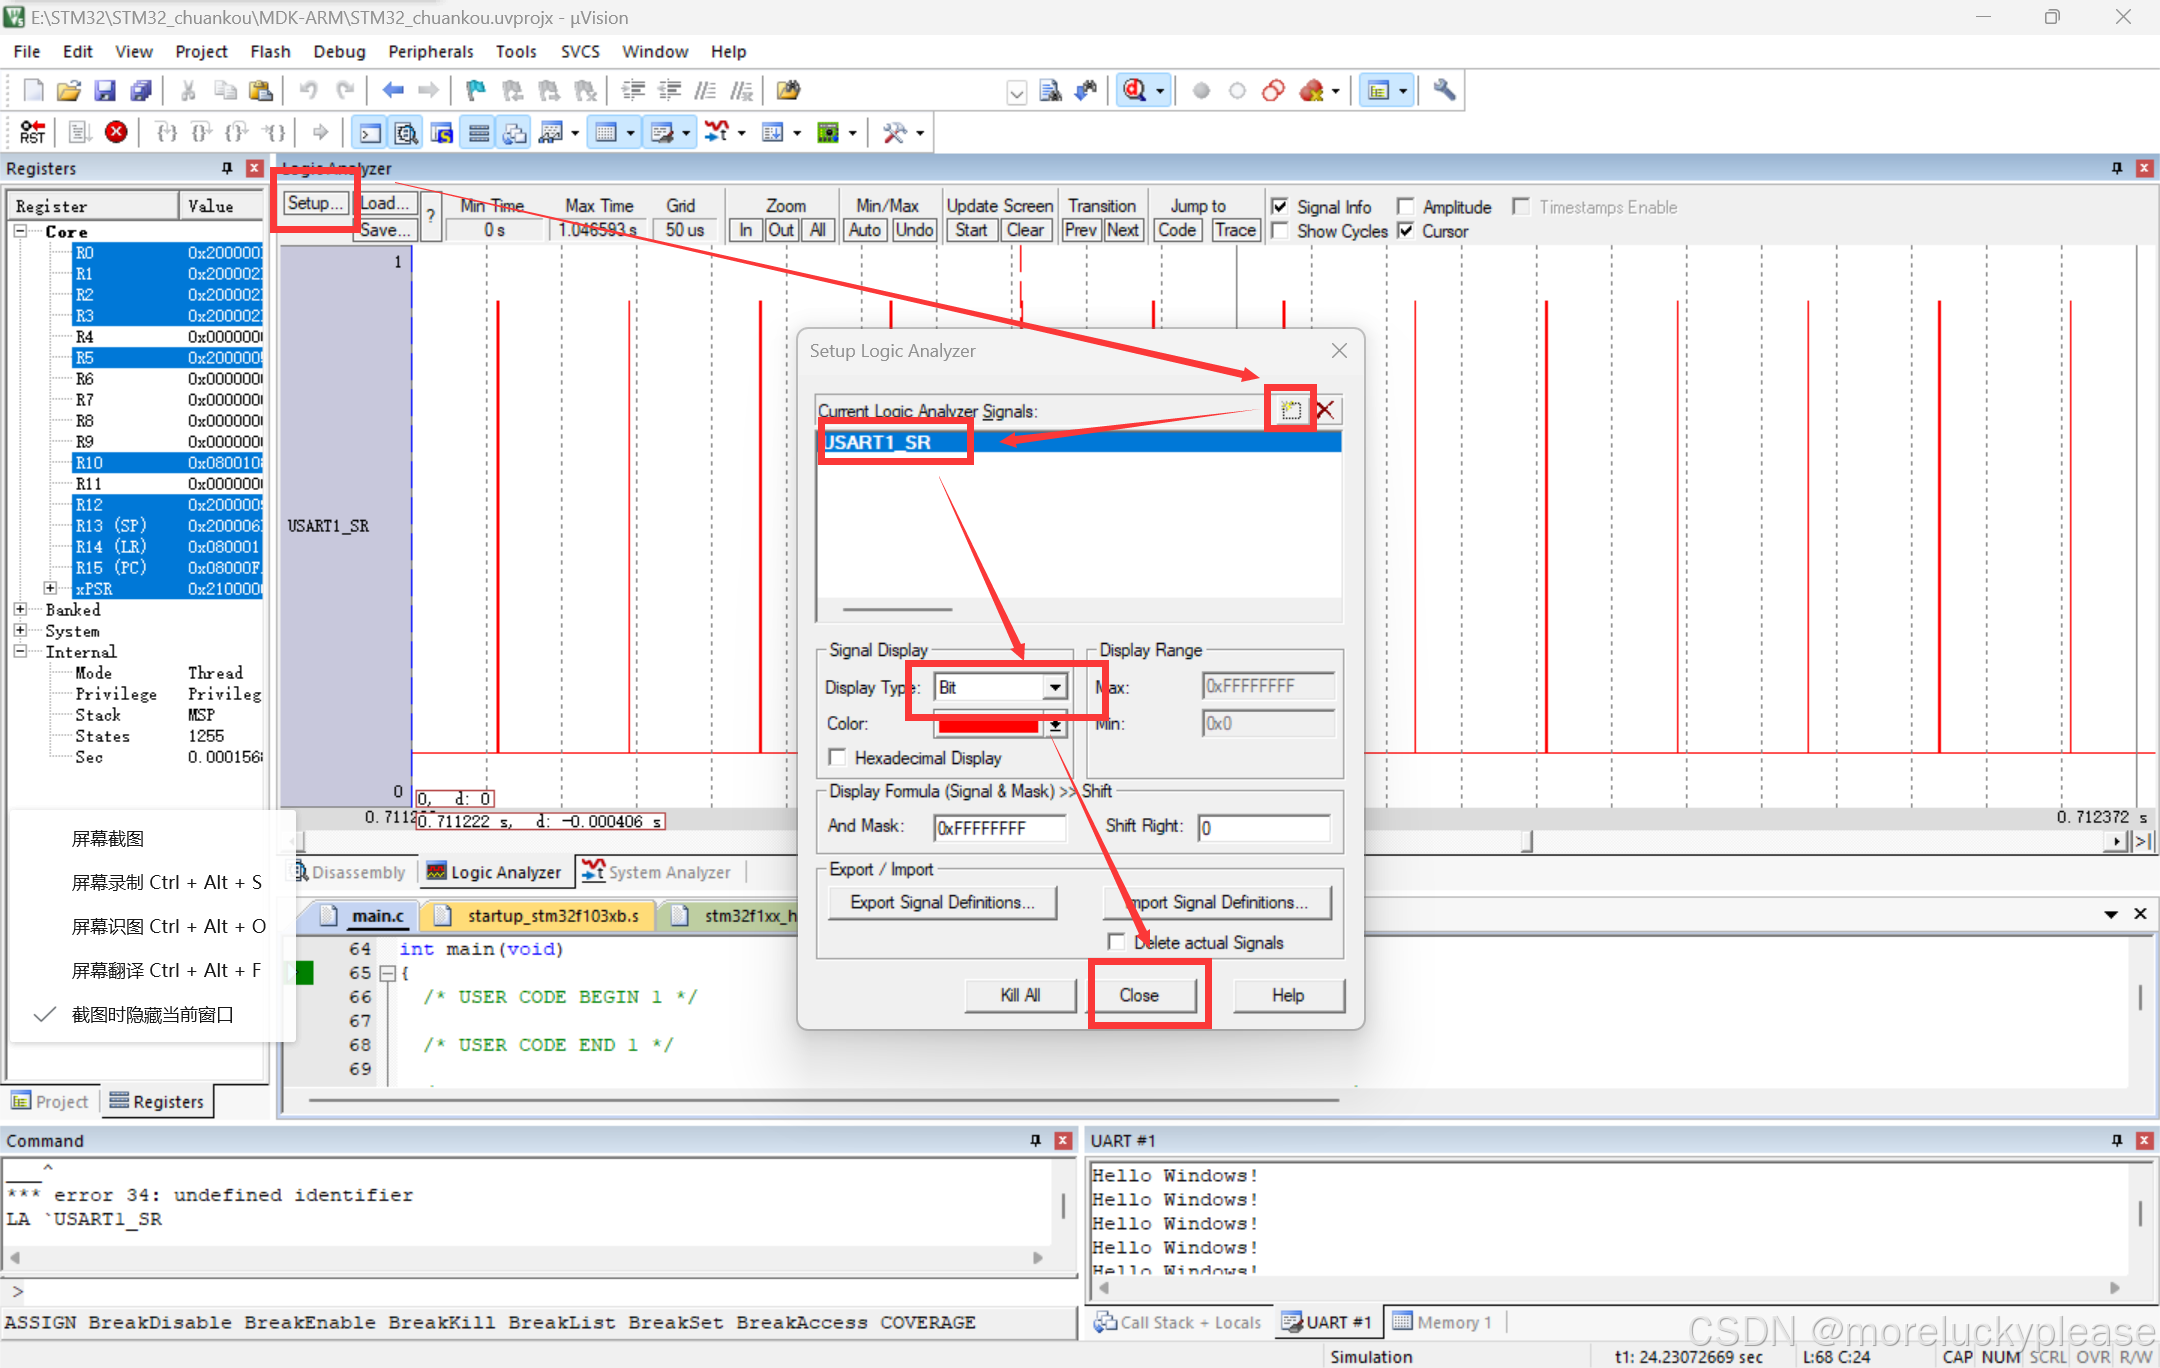Open the Peripherals menu
2160x1368 pixels.
pos(430,52)
